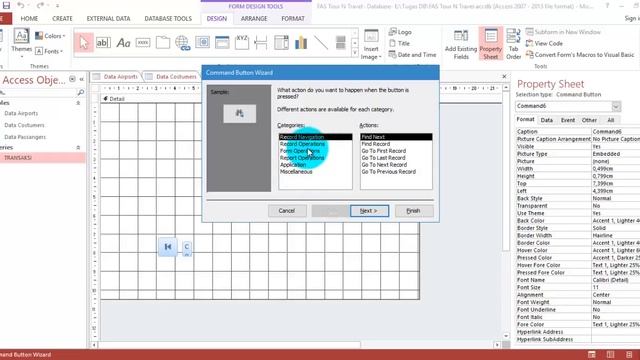The height and width of the screenshot is (360, 640).
Task: Open the Data Airports document tab
Action: tap(116, 76)
